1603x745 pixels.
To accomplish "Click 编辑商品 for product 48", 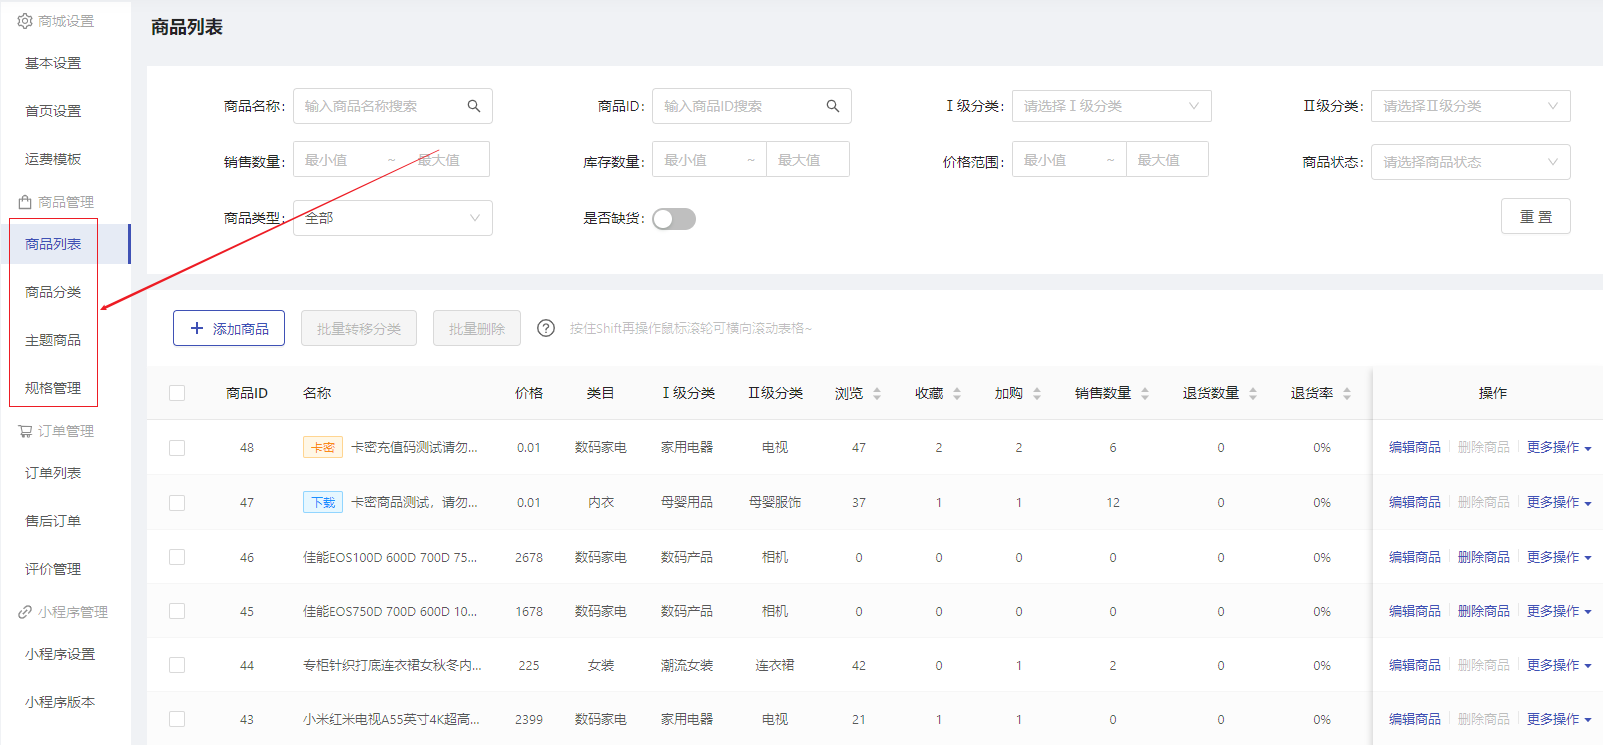I will pyautogui.click(x=1415, y=447).
